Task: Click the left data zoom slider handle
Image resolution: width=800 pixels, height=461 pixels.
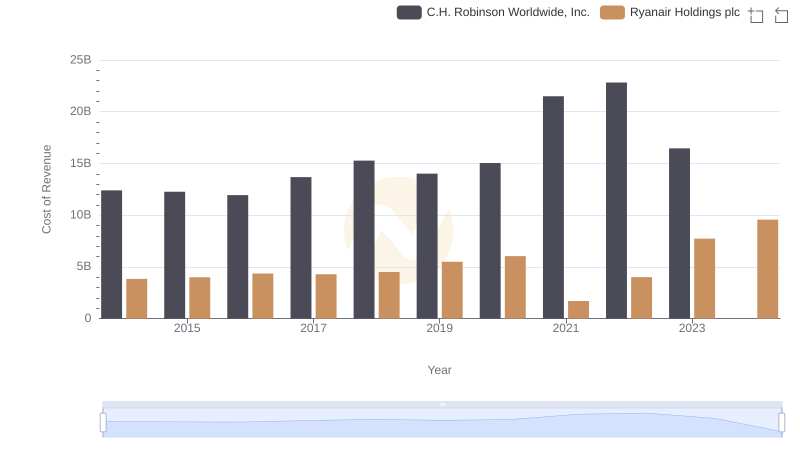Action: (103, 422)
